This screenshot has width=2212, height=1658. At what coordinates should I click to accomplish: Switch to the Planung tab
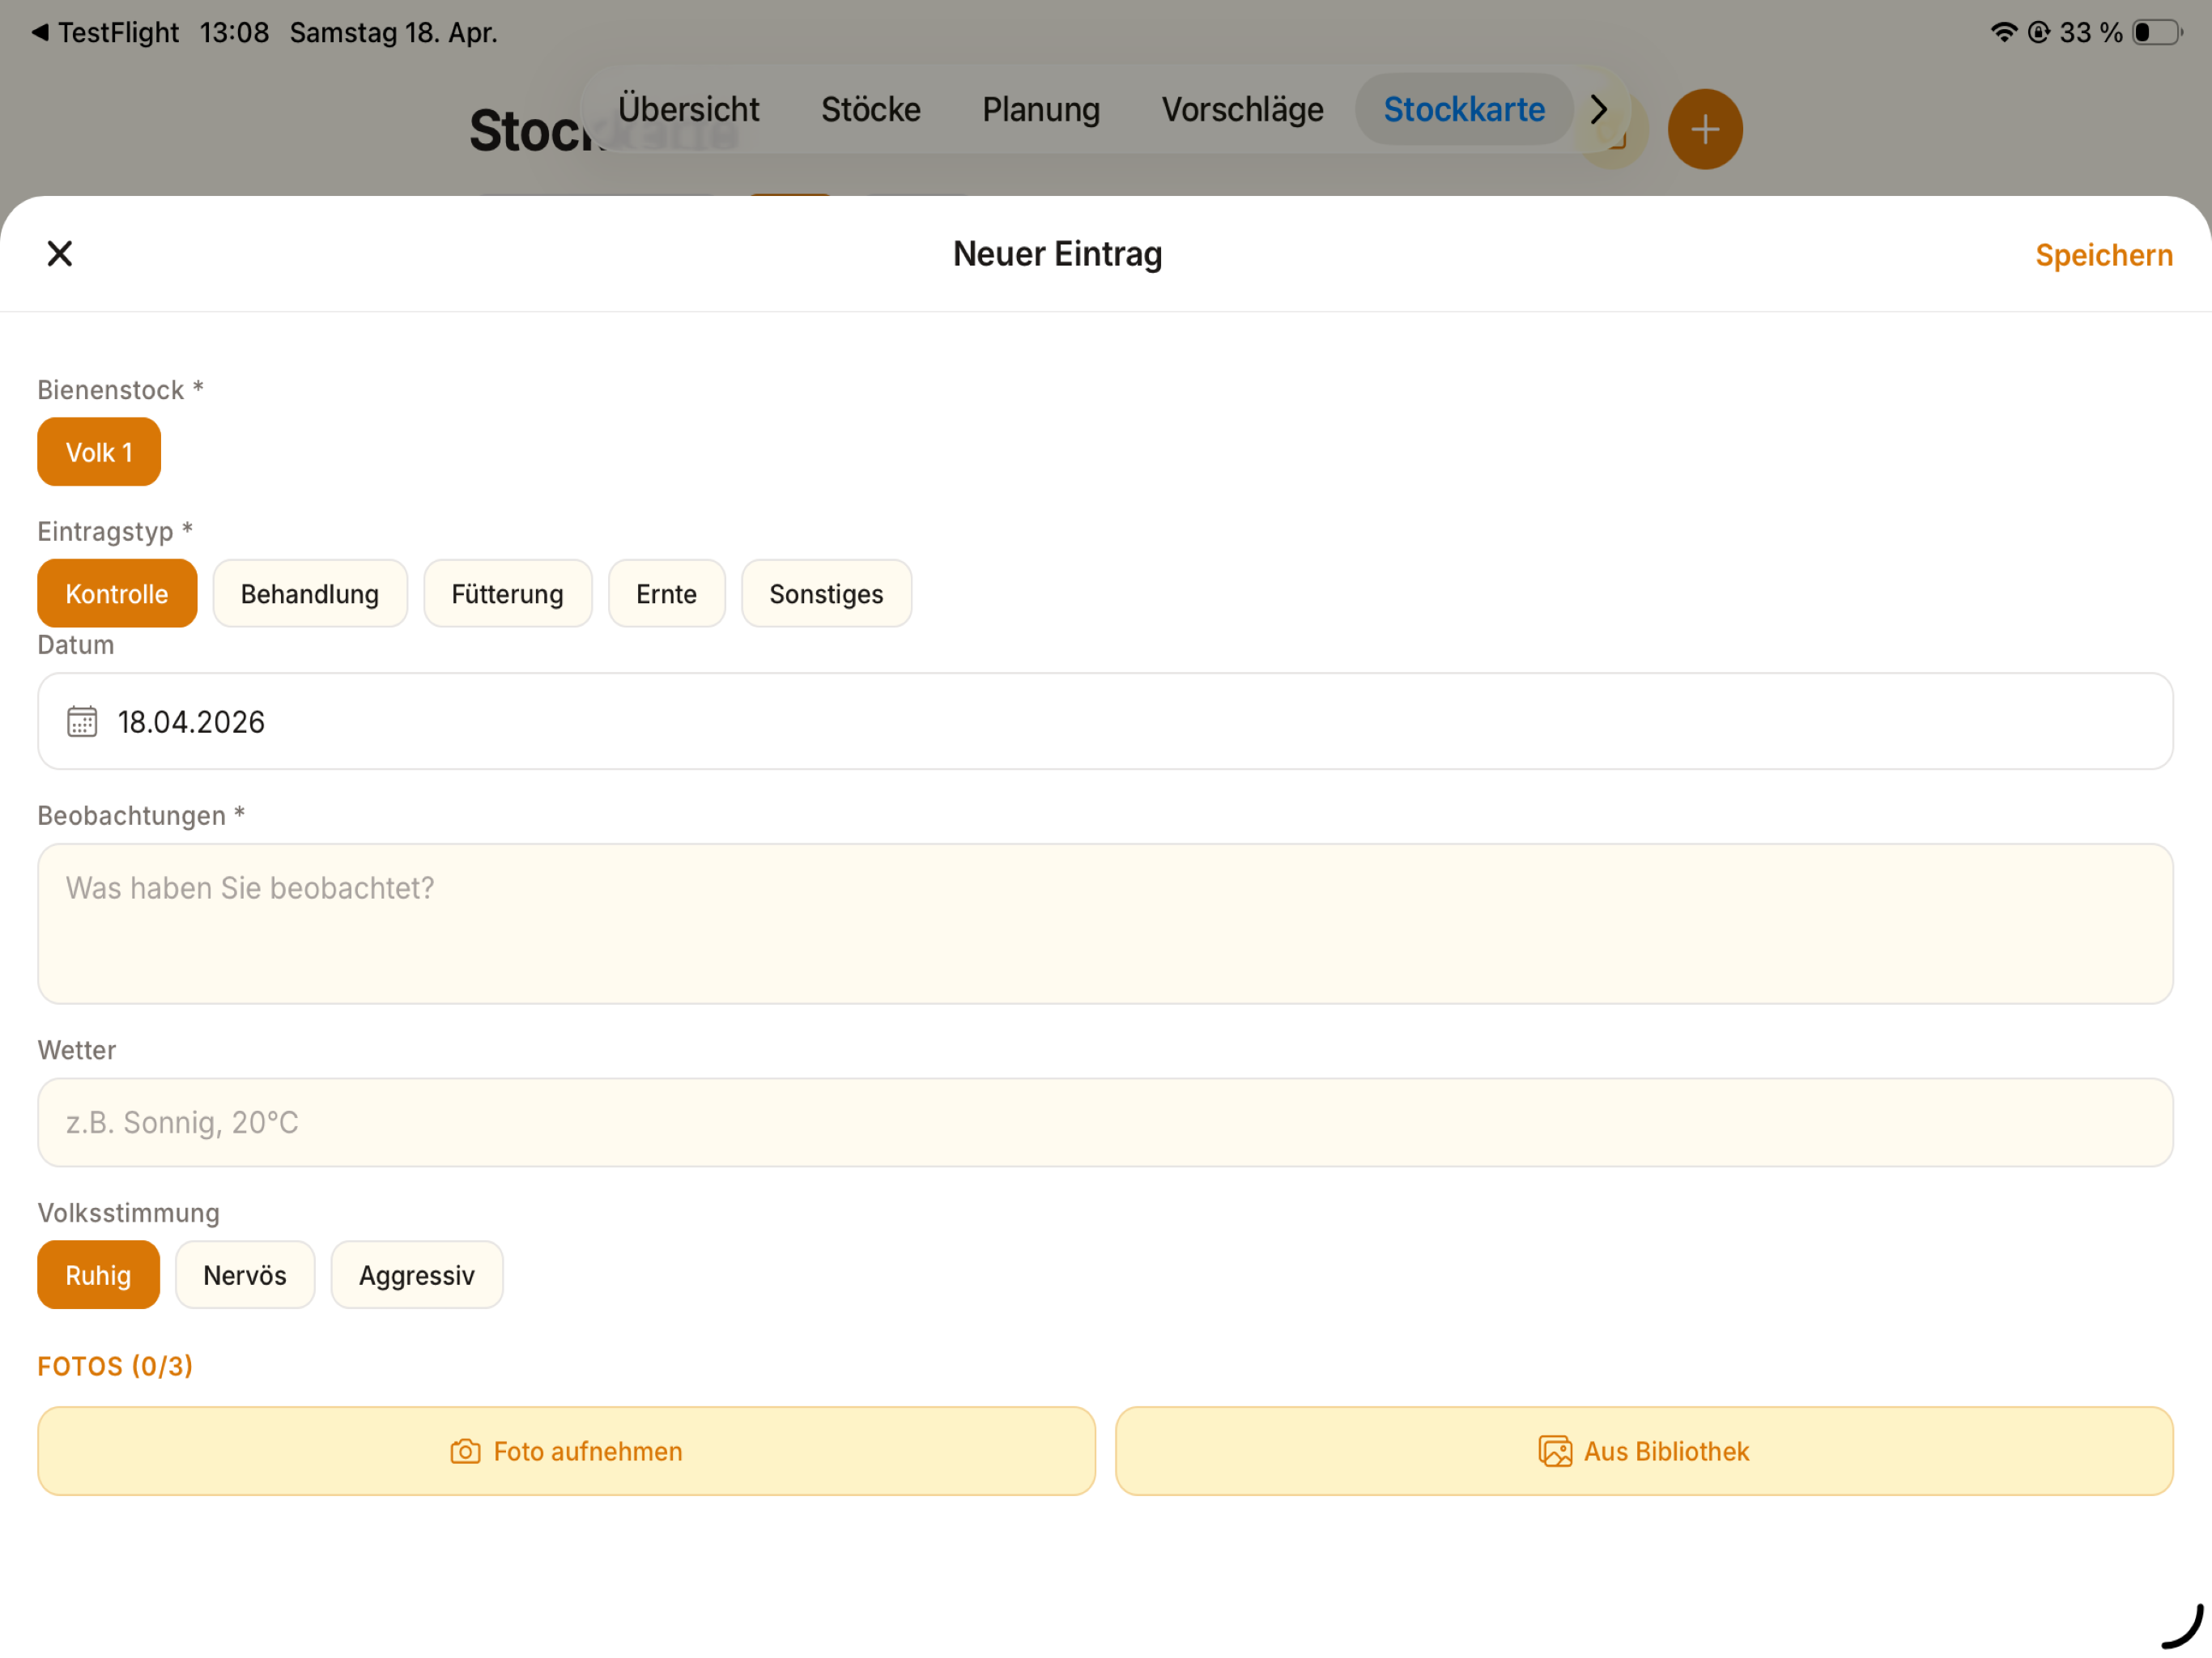(x=1041, y=109)
